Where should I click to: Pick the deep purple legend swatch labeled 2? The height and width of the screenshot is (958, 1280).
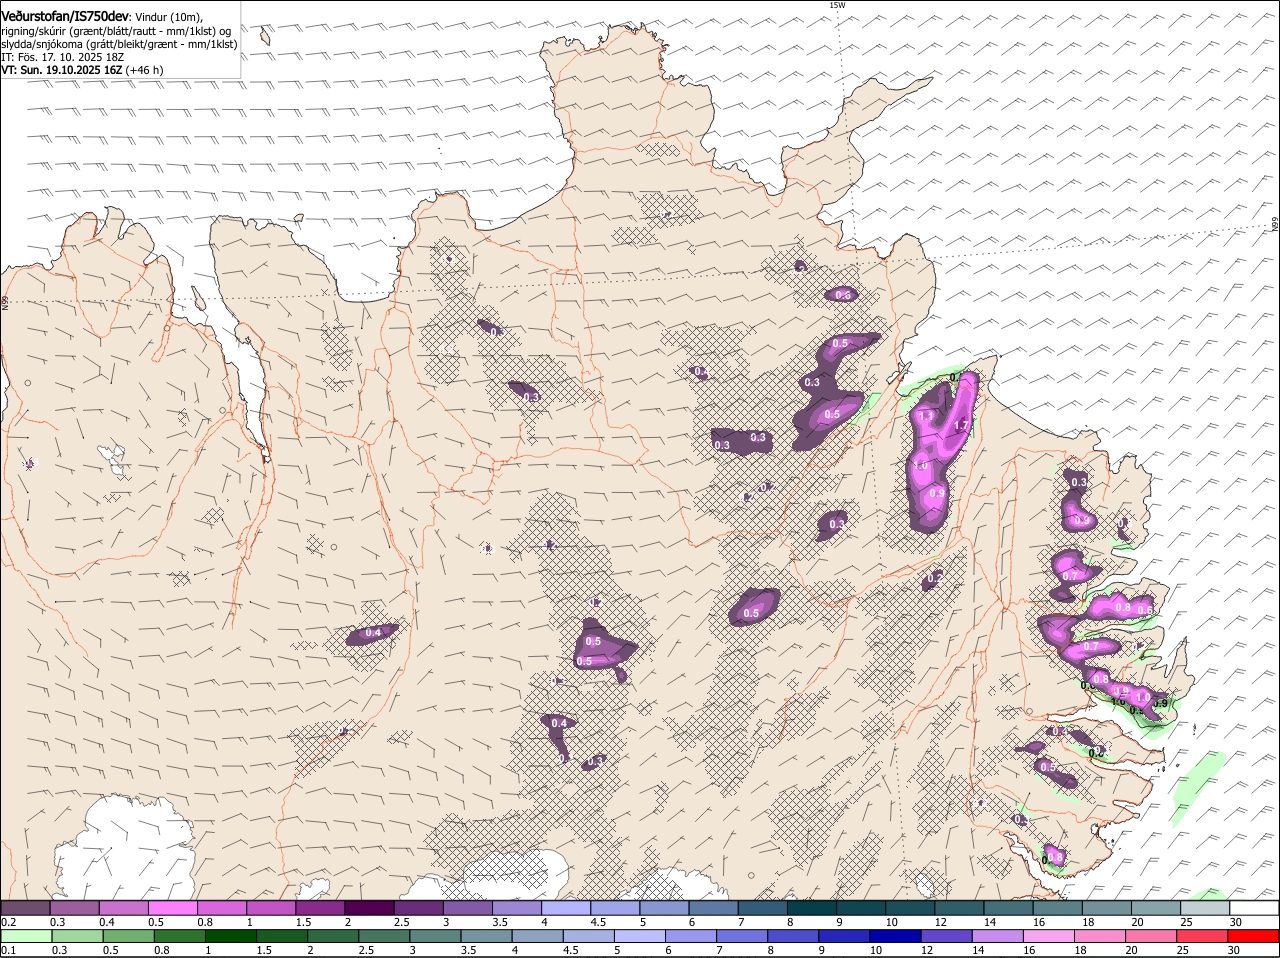click(x=369, y=908)
